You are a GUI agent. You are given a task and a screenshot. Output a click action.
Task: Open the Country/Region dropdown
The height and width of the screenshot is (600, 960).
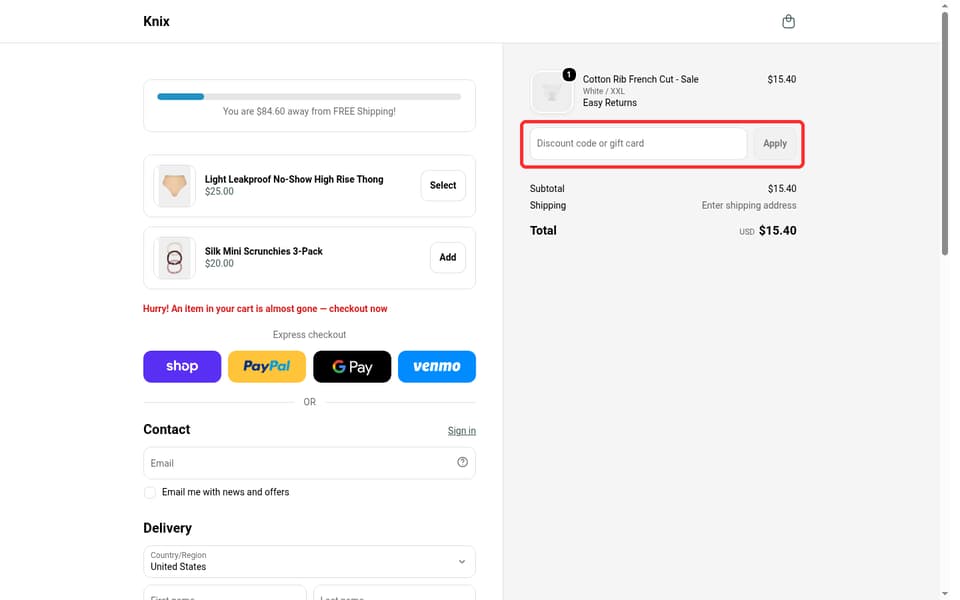pyautogui.click(x=309, y=561)
